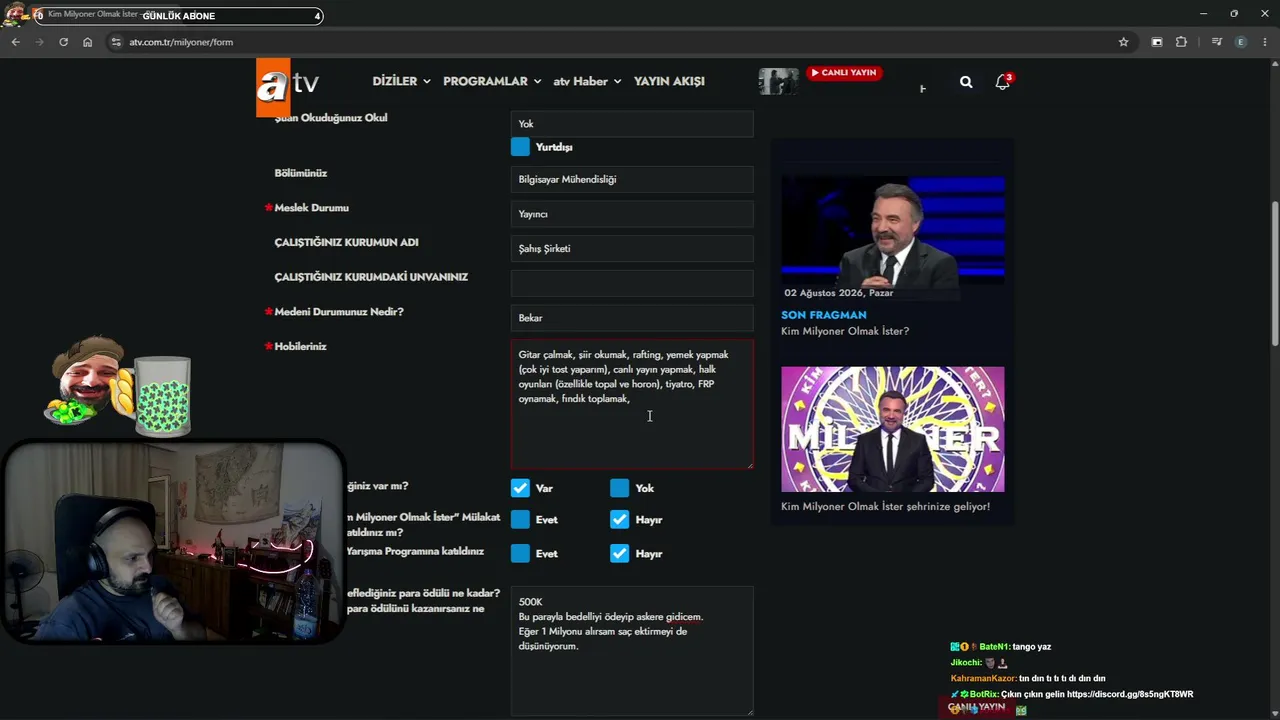Viewport: 1280px width, 720px height.
Task: Tick the Yurtdışı checkbox
Action: pyautogui.click(x=520, y=147)
